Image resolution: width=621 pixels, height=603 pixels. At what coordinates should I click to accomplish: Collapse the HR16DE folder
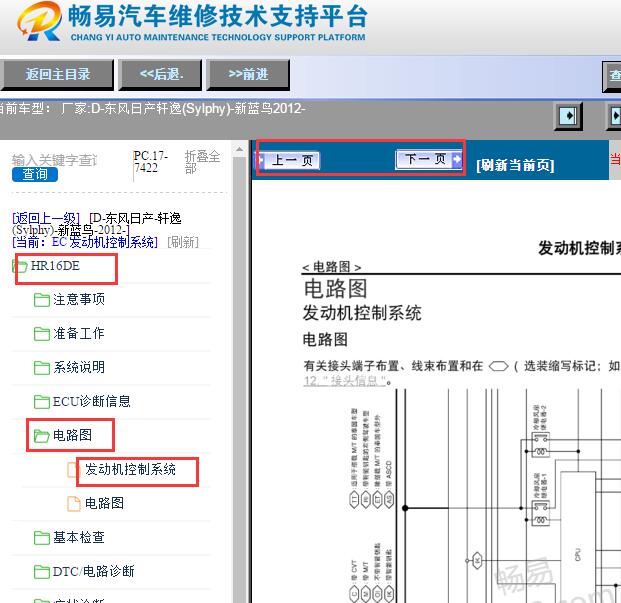55,266
